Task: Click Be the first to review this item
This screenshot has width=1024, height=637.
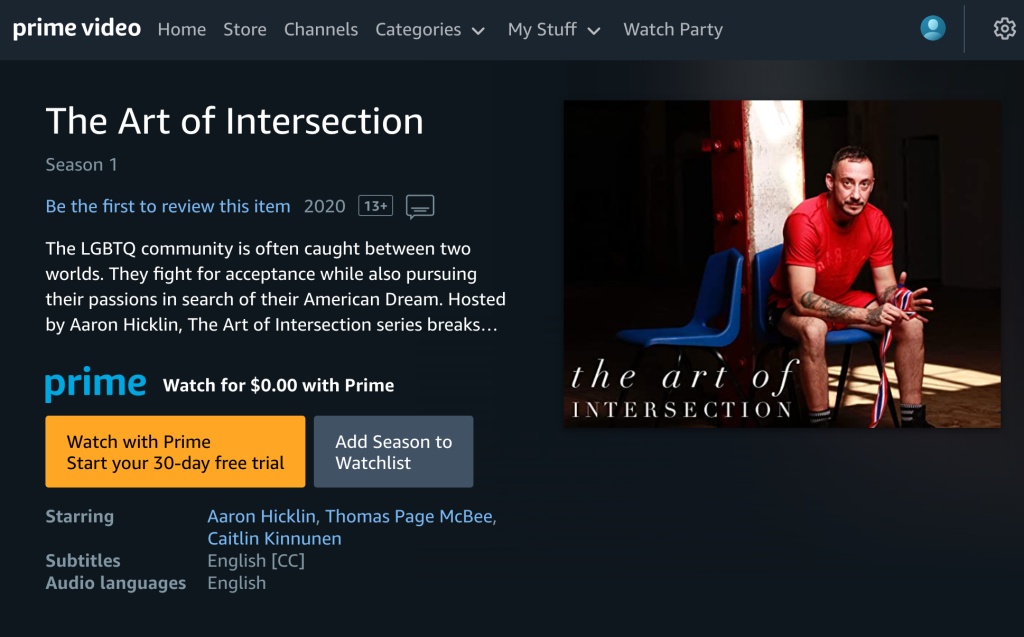Action: 167,206
